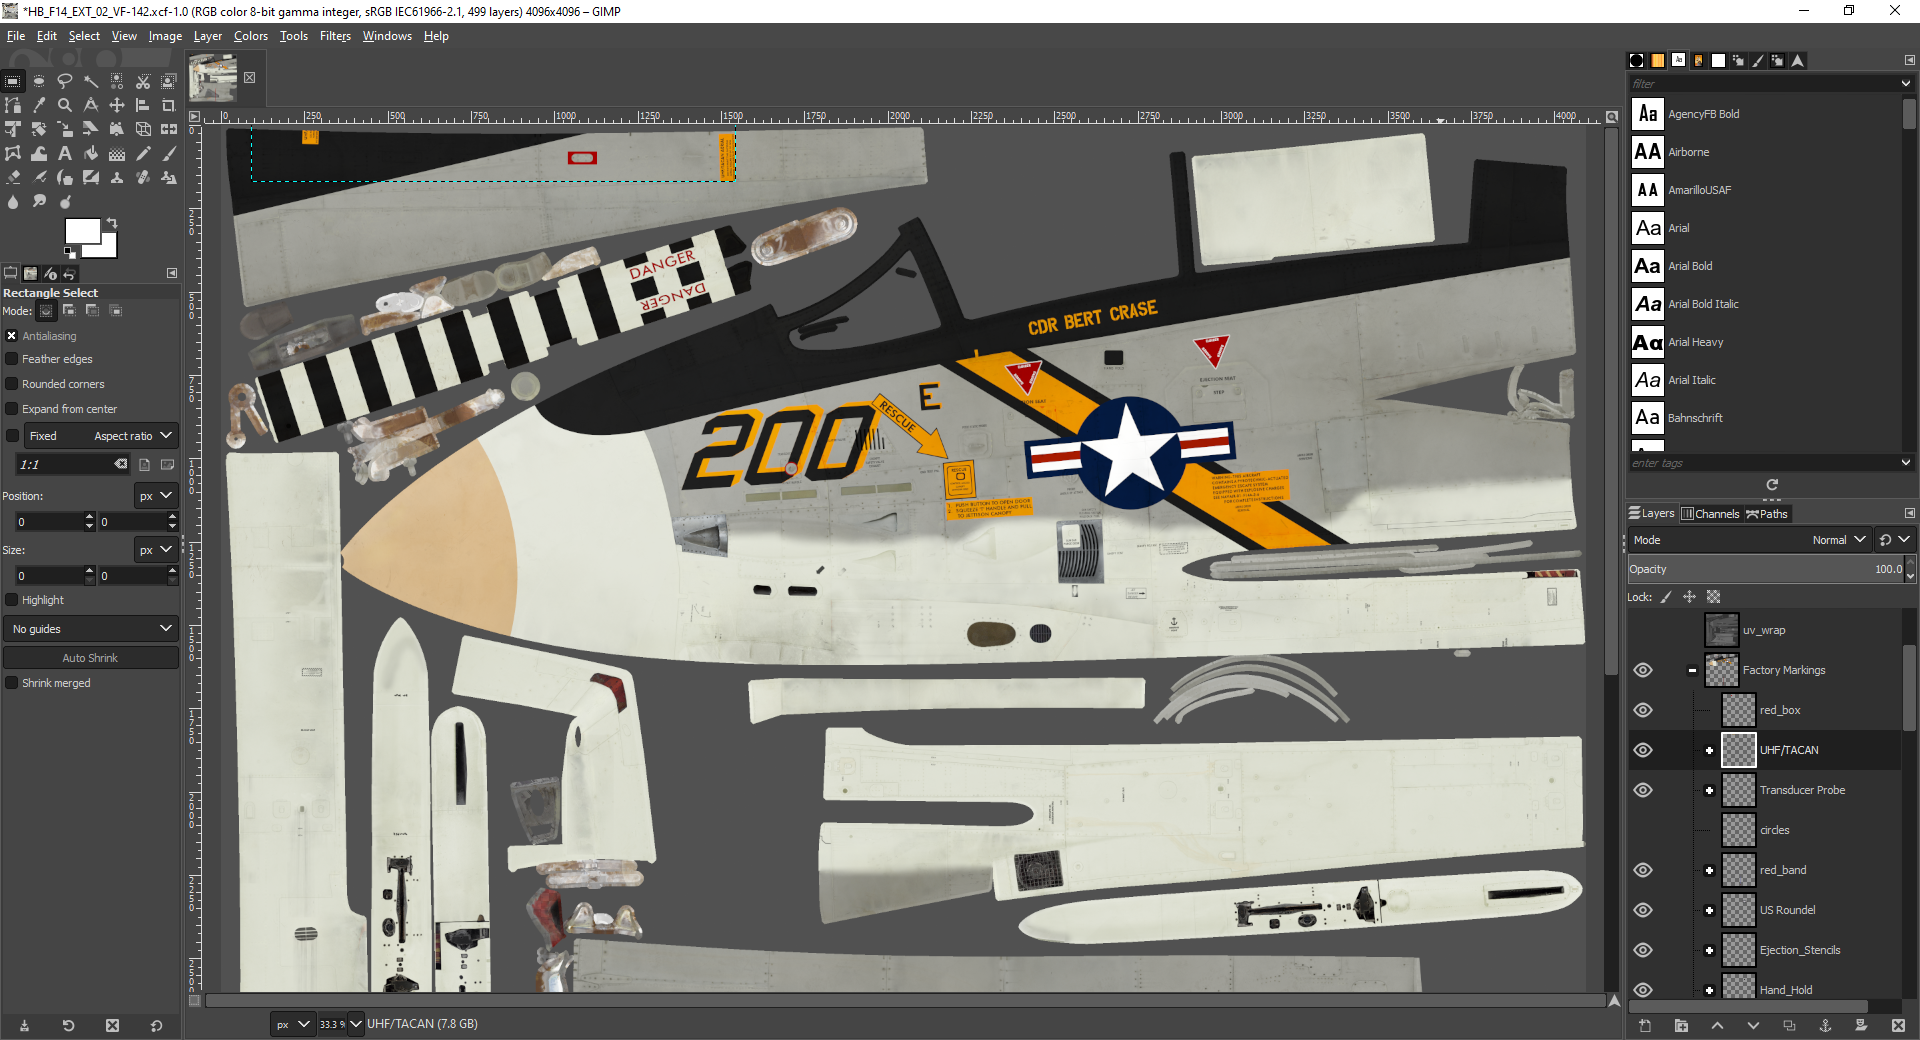
Task: Lower the layer one step
Action: pos(1753,1025)
